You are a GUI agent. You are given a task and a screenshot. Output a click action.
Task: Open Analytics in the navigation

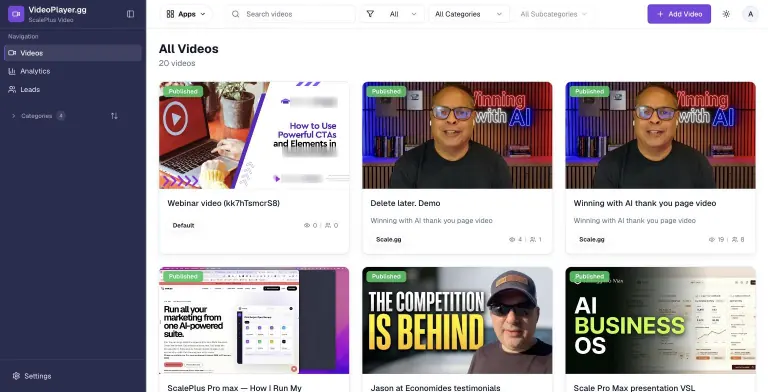[72, 71]
